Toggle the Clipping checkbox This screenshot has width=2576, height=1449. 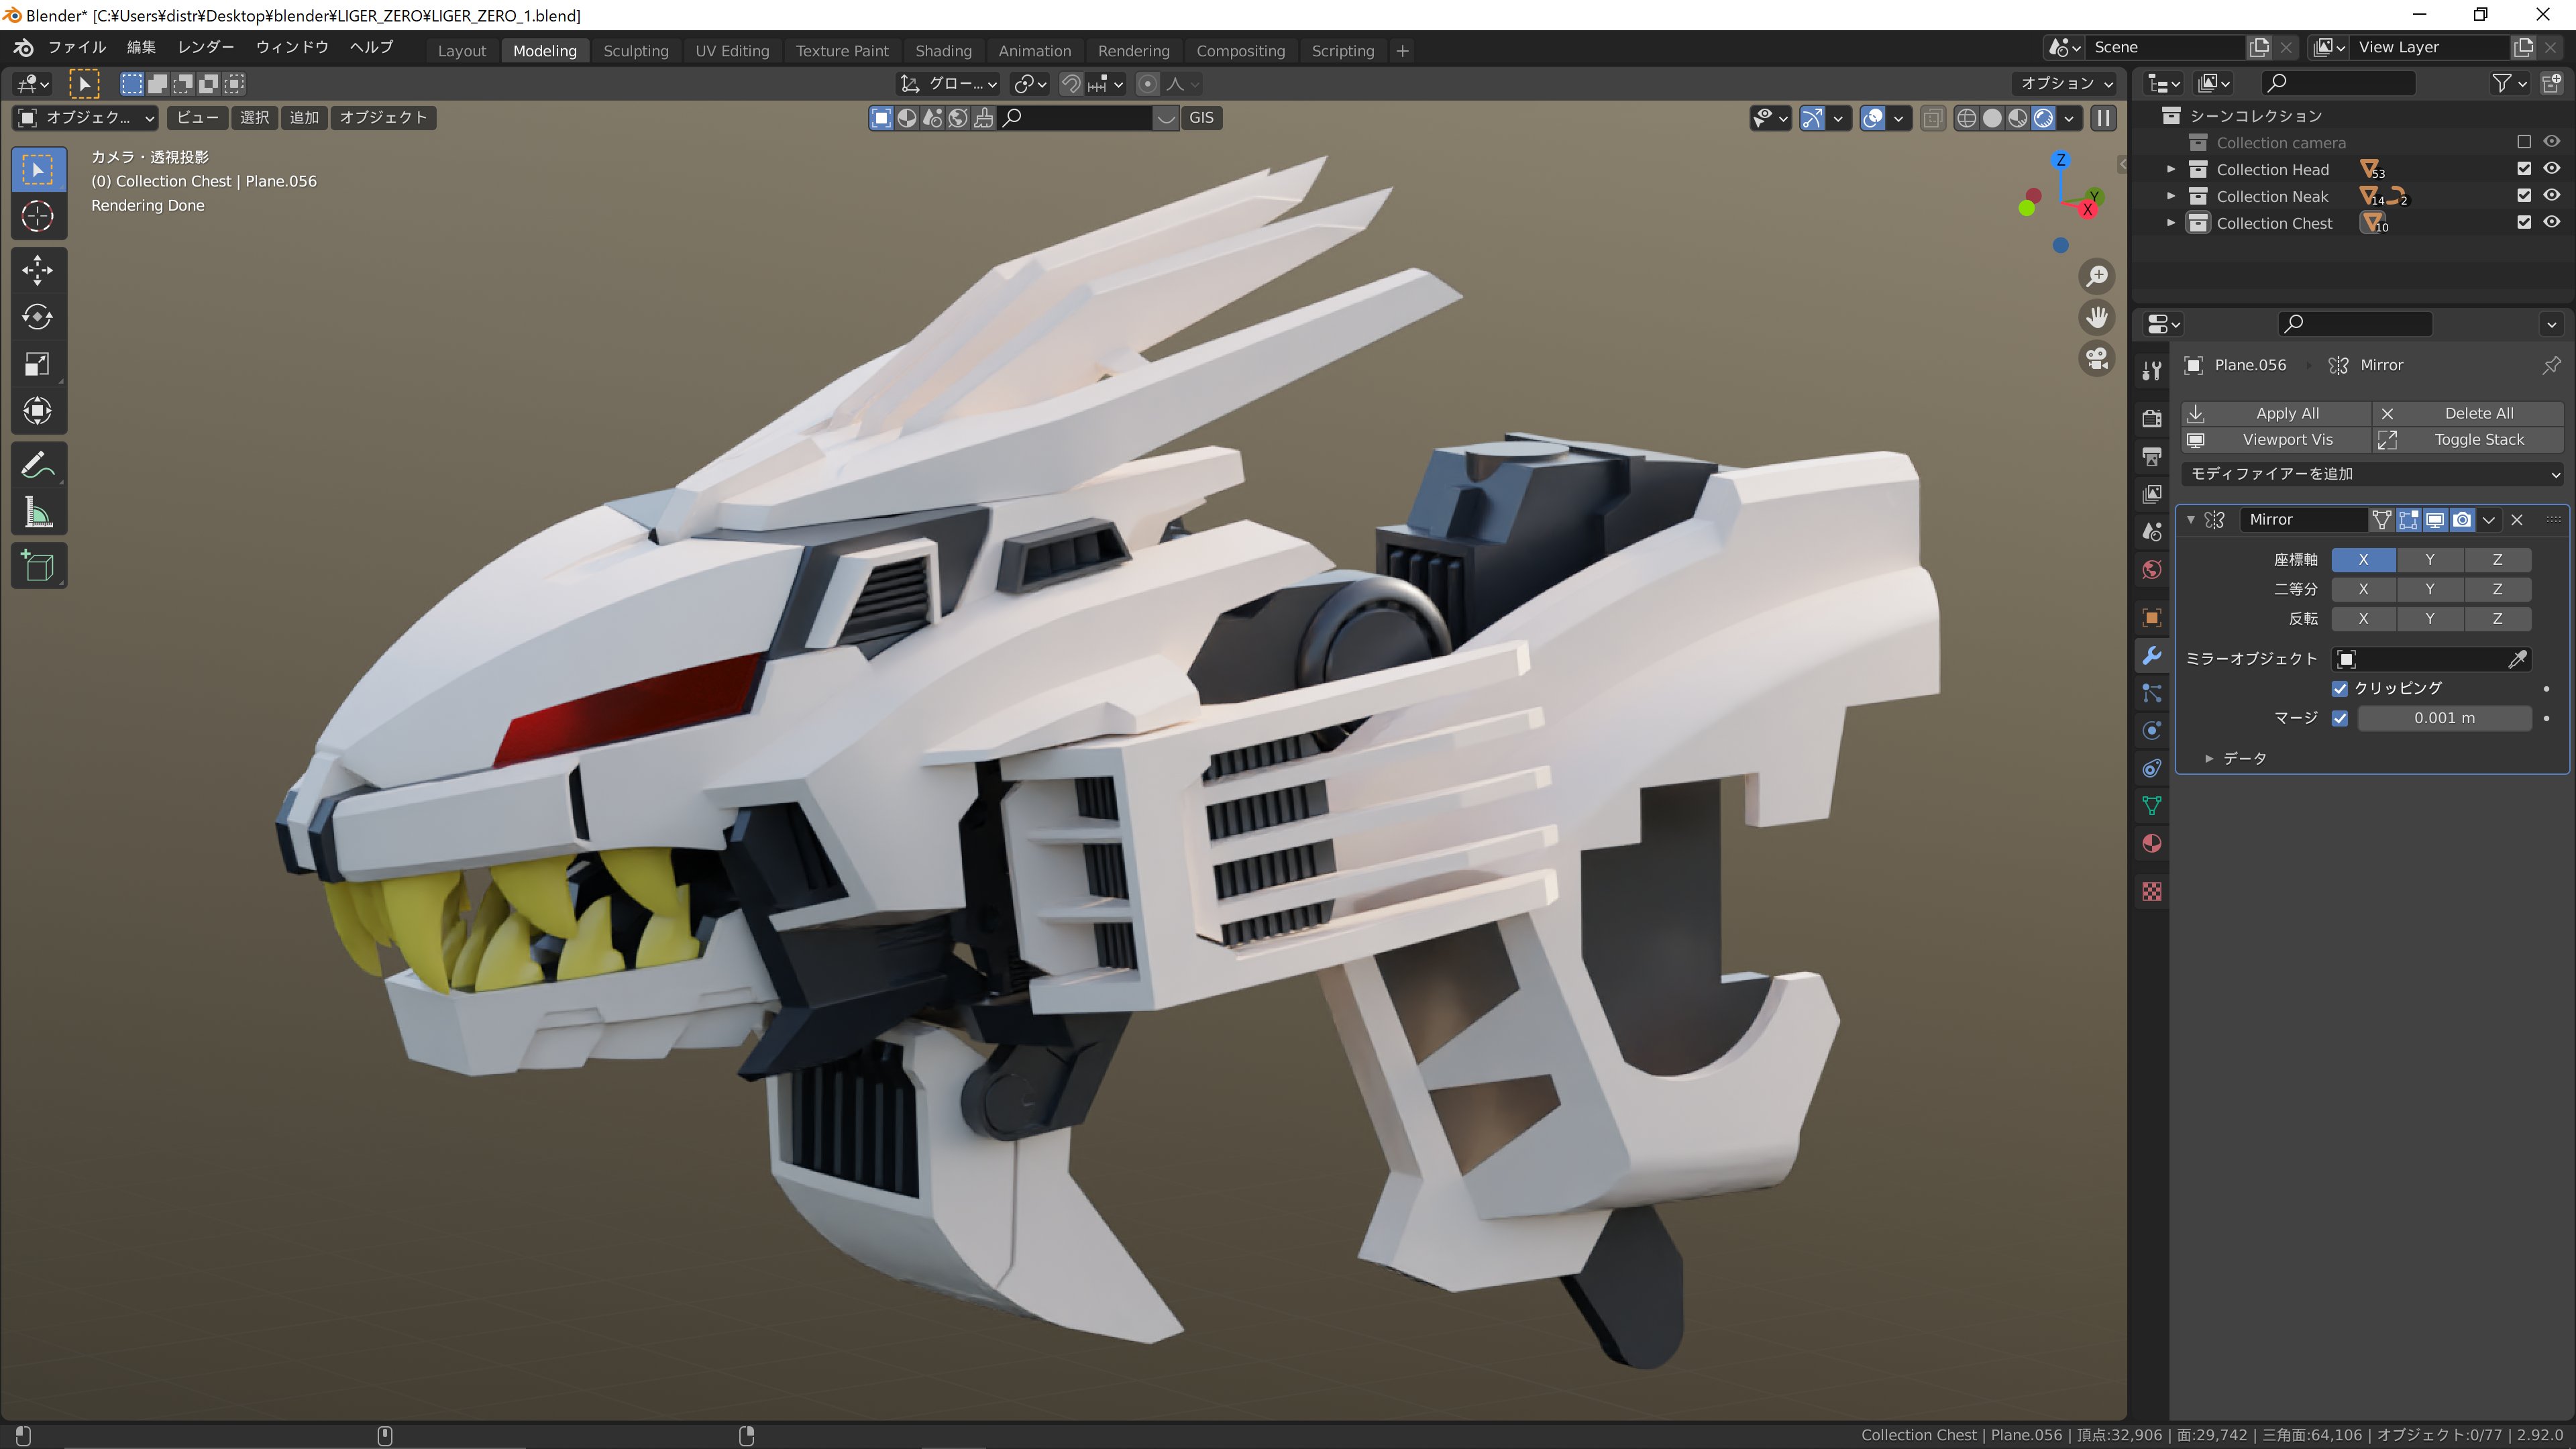(x=2340, y=688)
